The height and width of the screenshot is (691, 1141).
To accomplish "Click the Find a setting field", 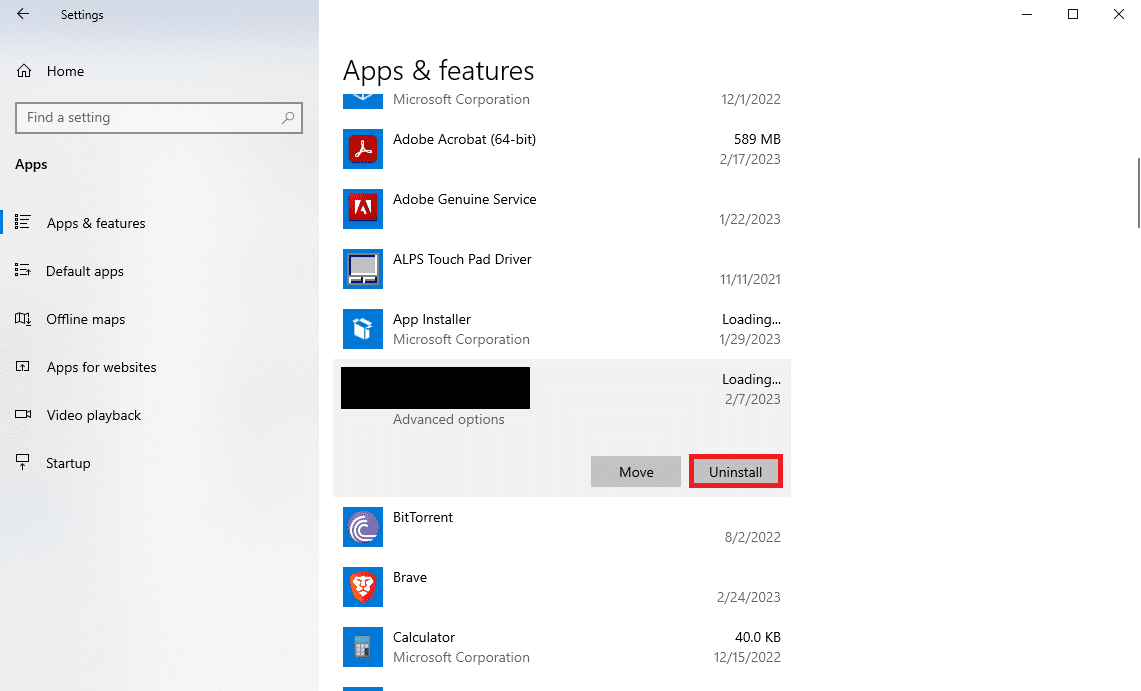I will (150, 118).
